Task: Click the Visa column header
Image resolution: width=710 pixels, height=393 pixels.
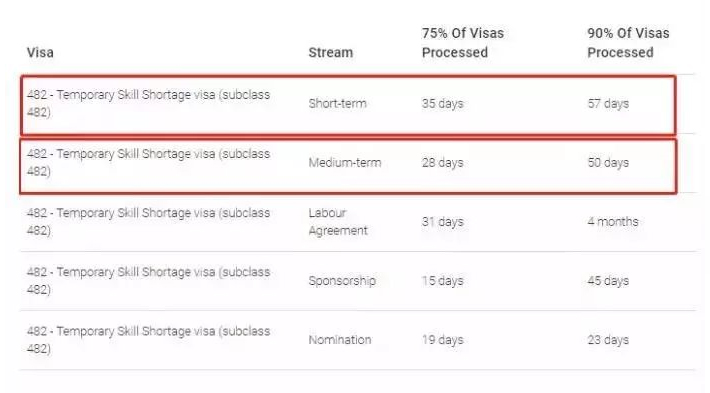Action: [x=40, y=53]
